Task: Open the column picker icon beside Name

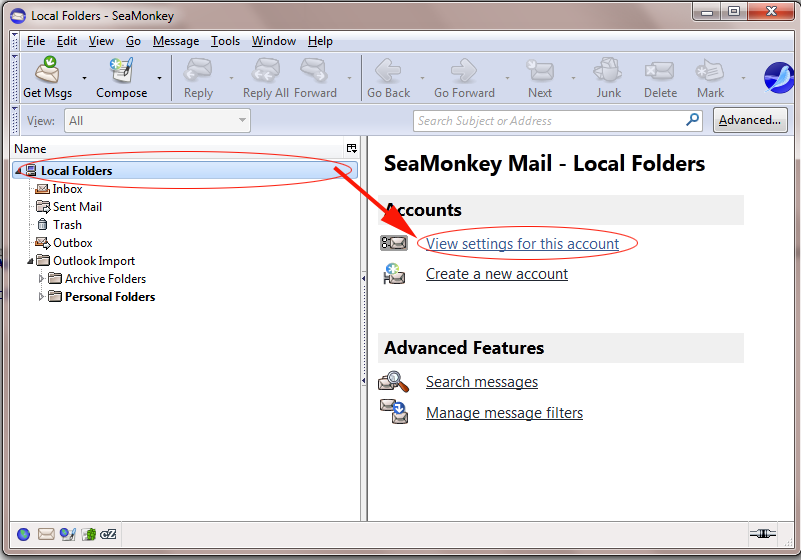Action: 351,148
